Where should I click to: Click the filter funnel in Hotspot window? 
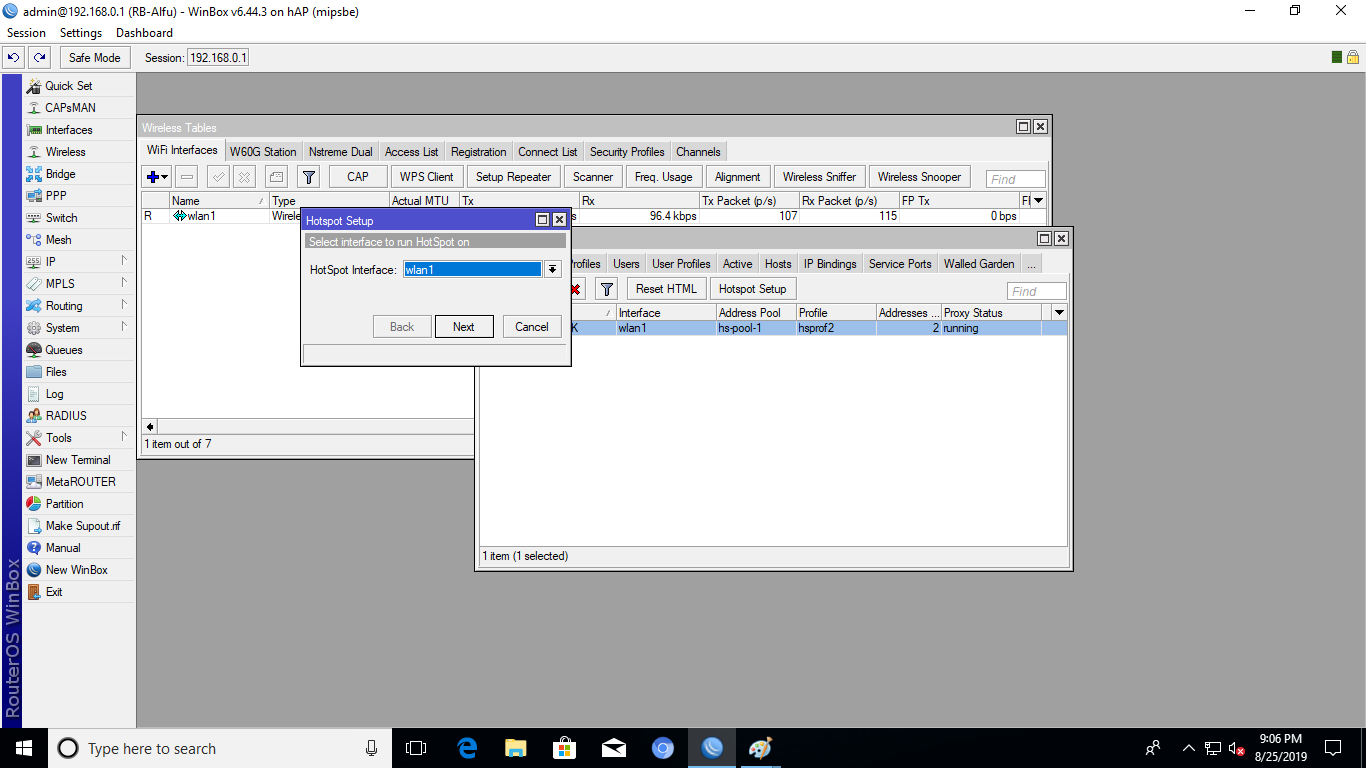pyautogui.click(x=606, y=289)
